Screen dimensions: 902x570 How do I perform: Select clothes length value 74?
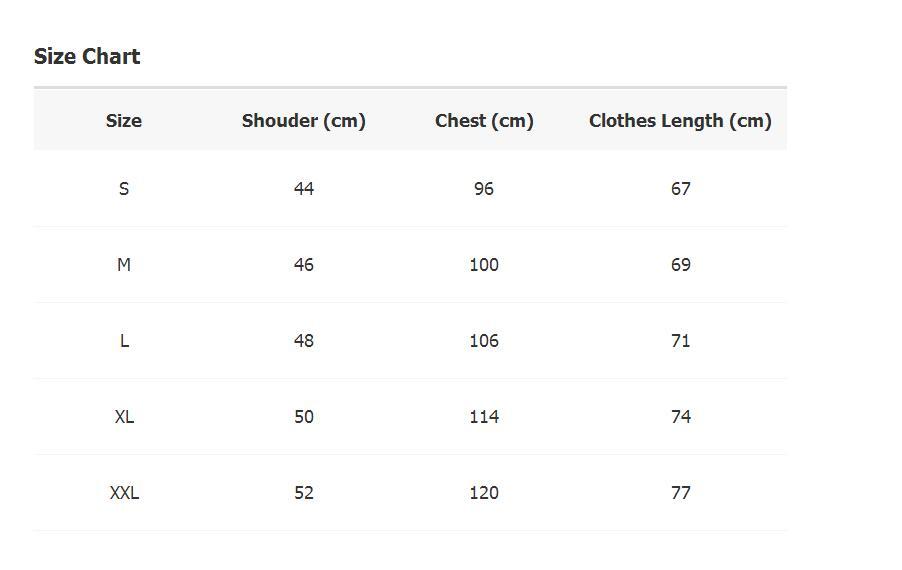(681, 417)
